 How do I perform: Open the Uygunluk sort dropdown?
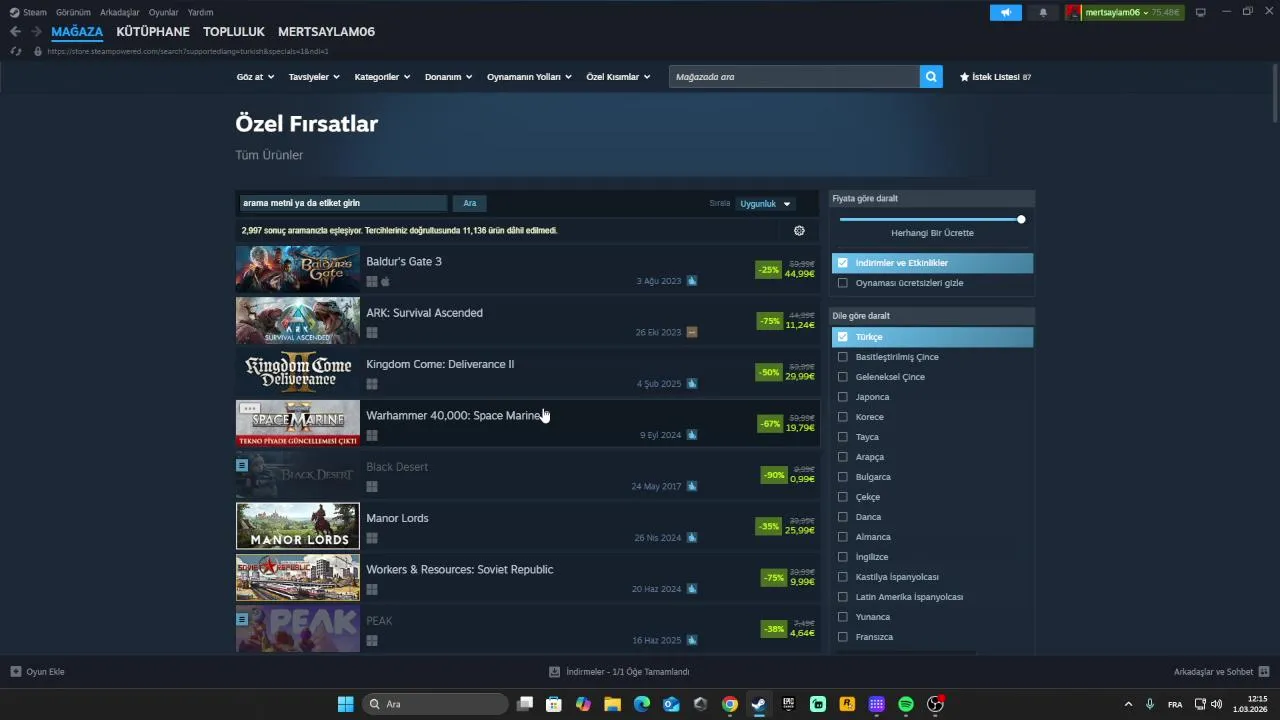[x=765, y=204]
